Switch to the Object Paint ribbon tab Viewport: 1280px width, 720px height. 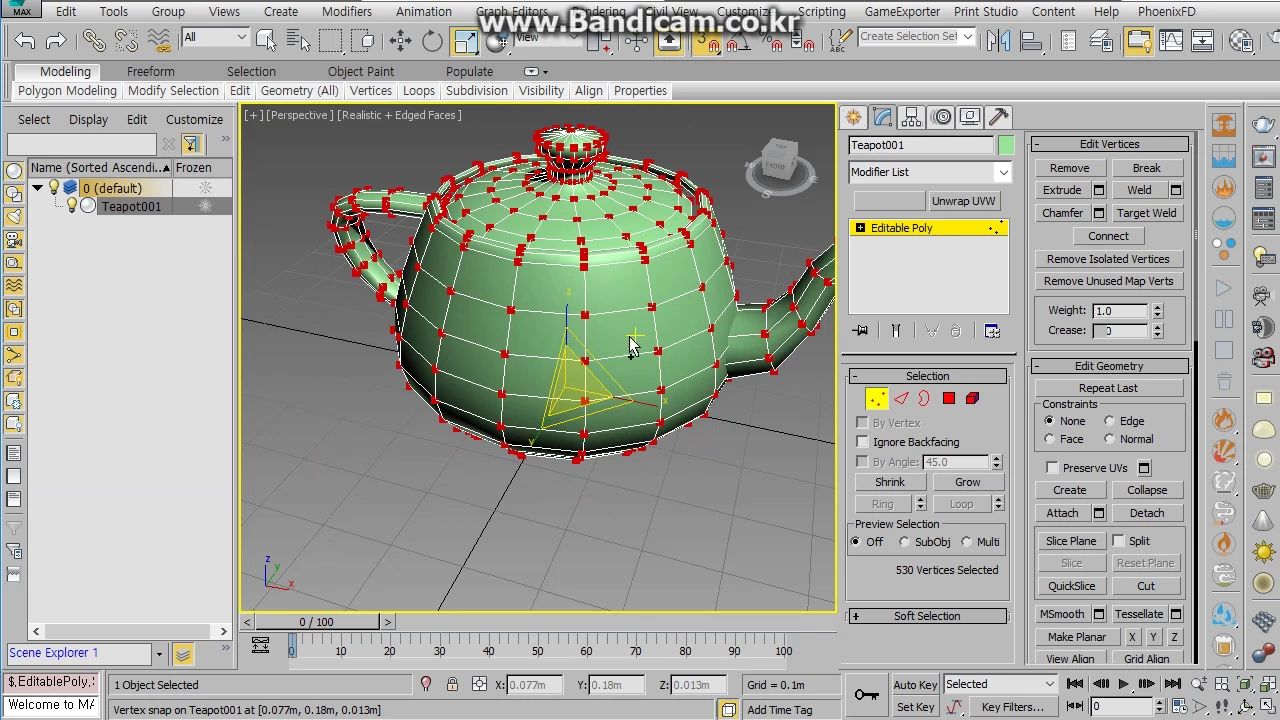(361, 72)
